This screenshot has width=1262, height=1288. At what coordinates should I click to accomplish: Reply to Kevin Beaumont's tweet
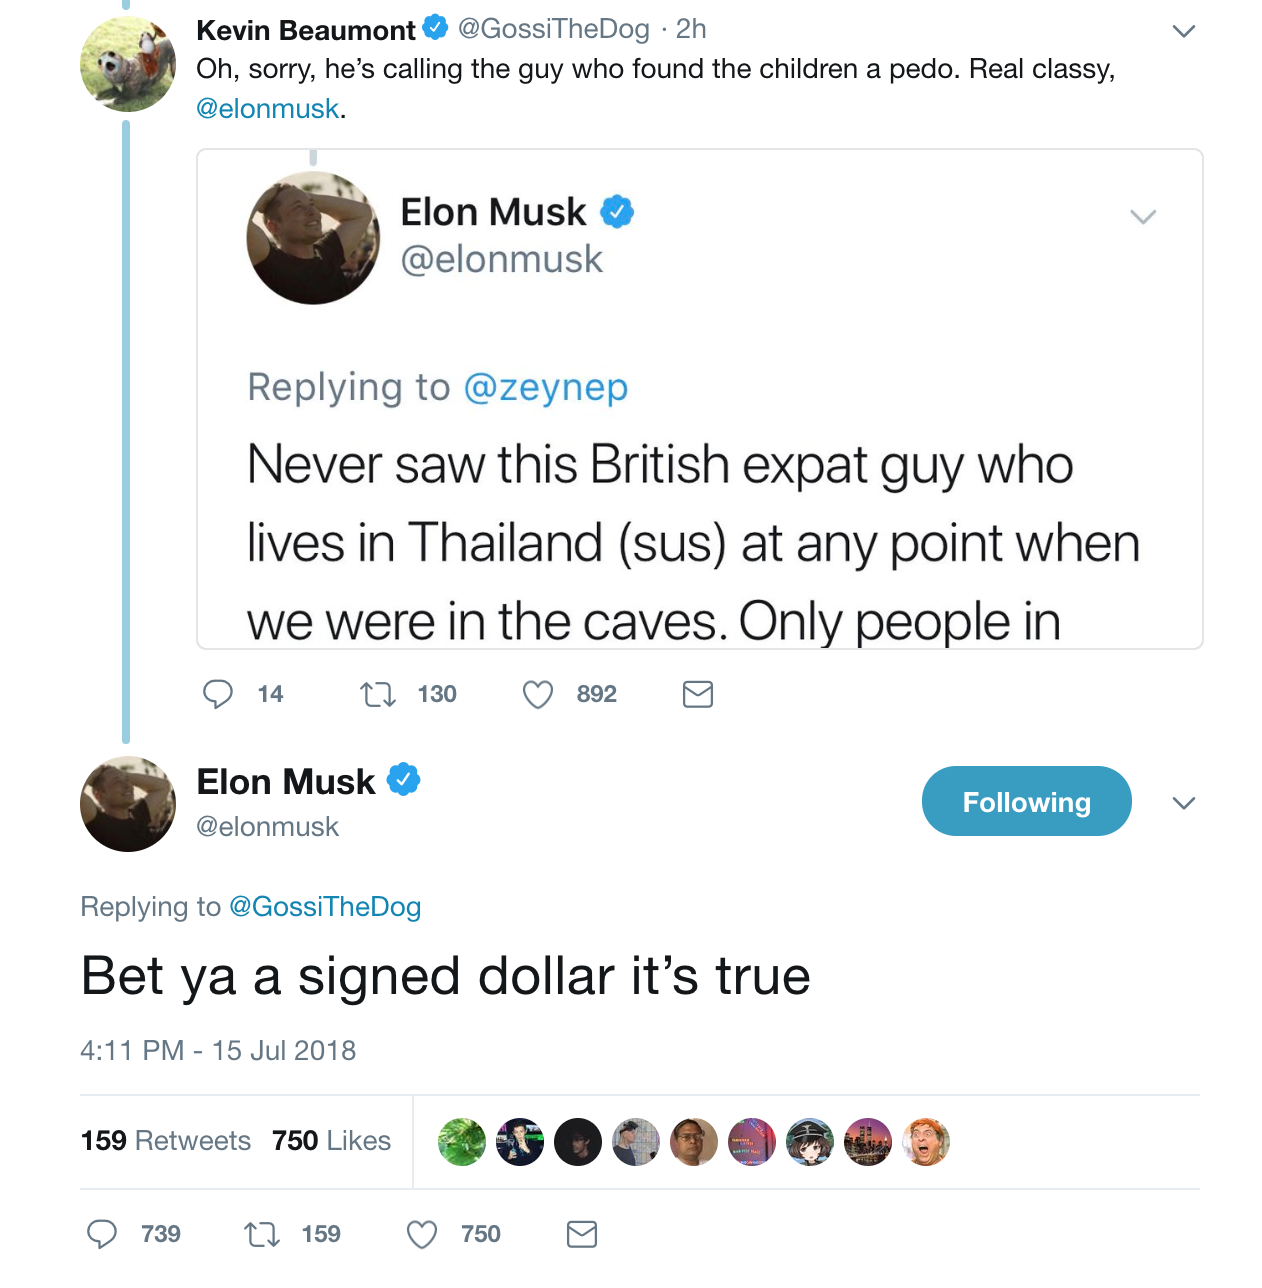[218, 694]
